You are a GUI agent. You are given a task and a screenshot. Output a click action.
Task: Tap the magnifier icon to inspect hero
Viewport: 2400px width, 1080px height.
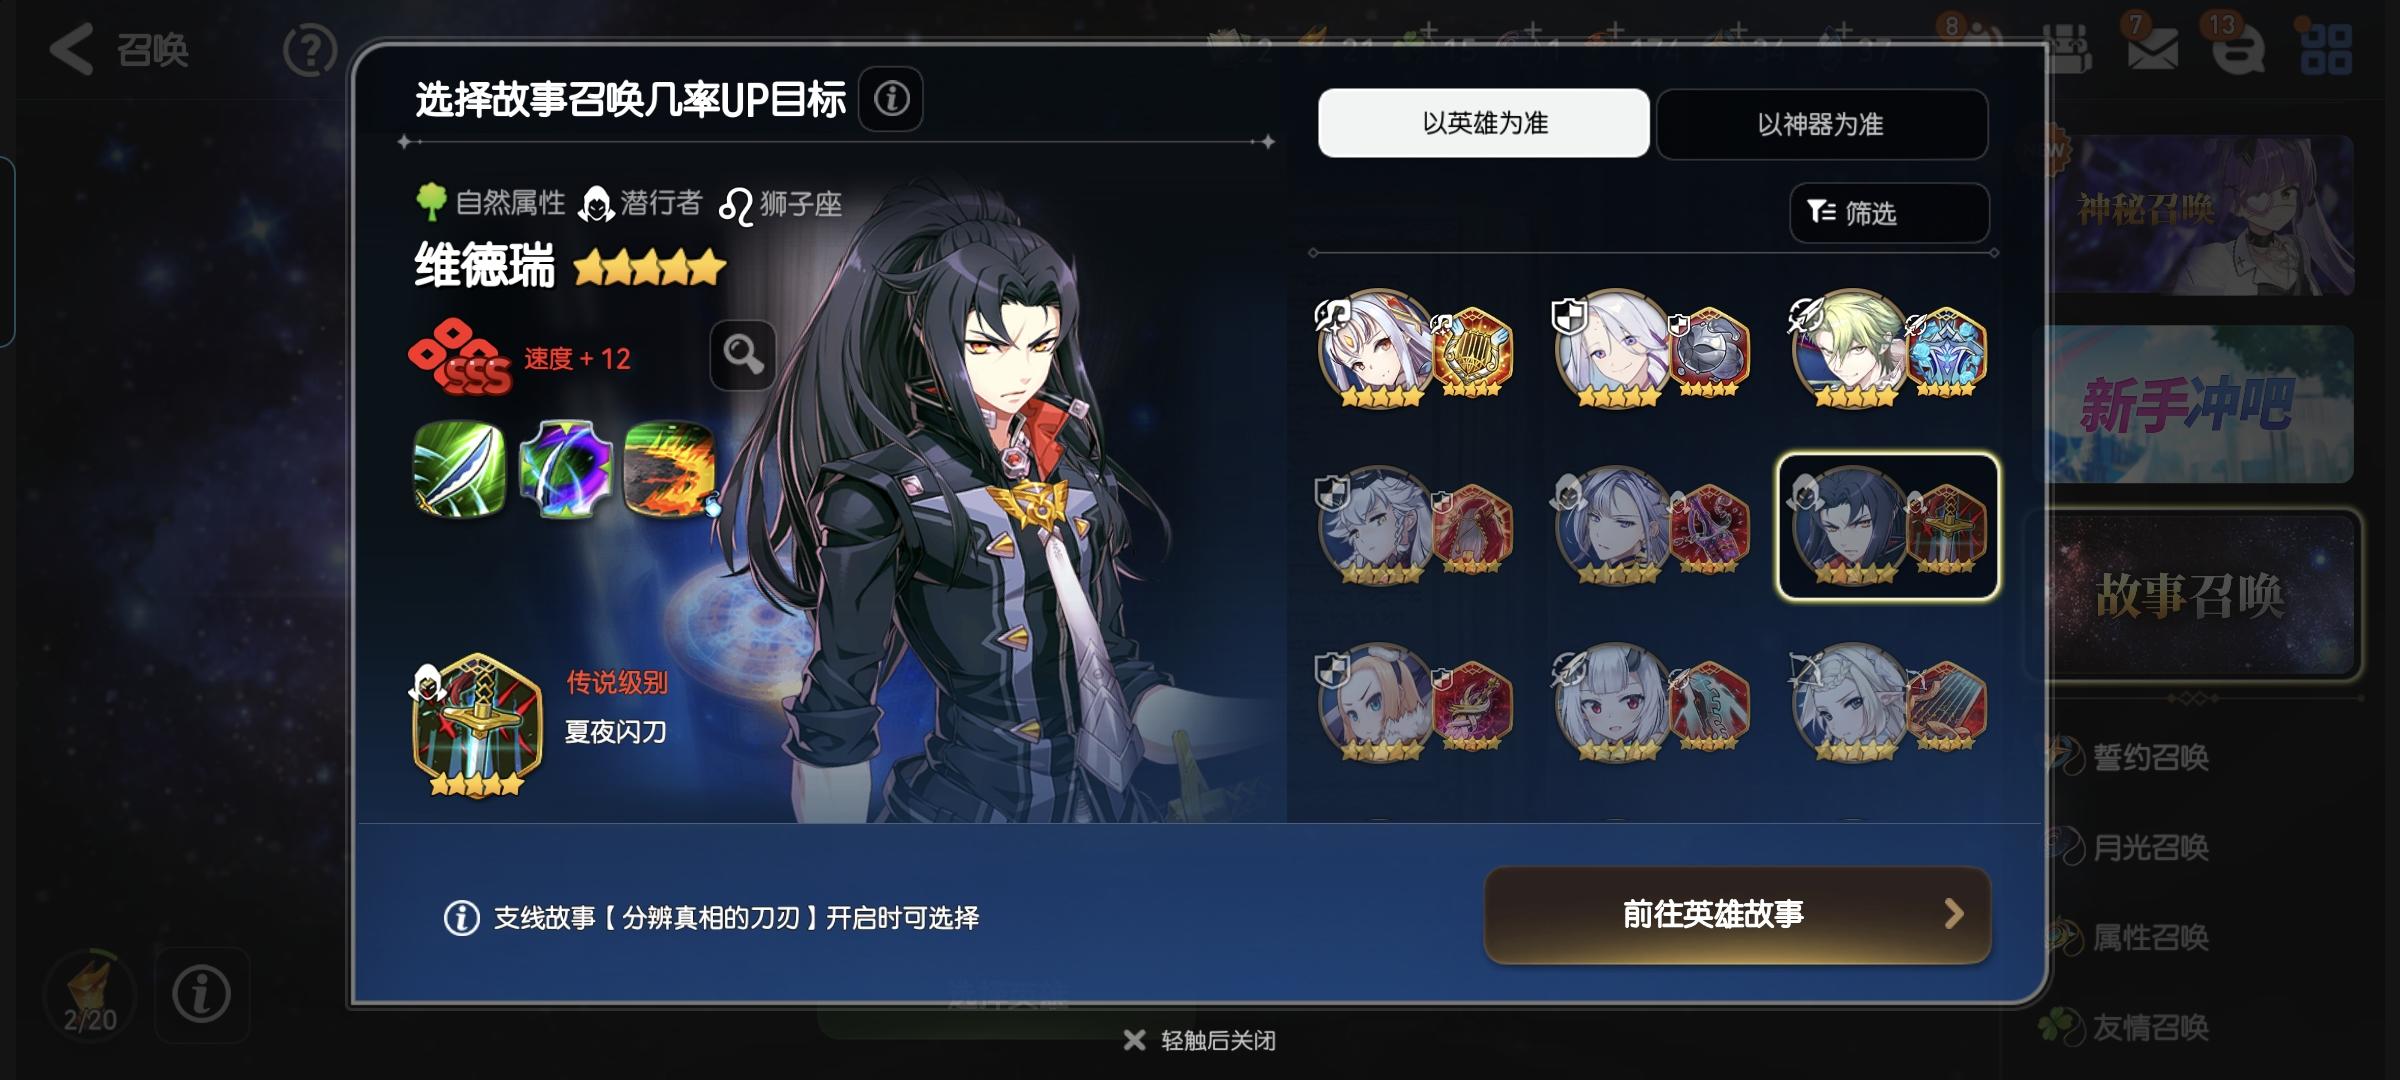(x=743, y=355)
